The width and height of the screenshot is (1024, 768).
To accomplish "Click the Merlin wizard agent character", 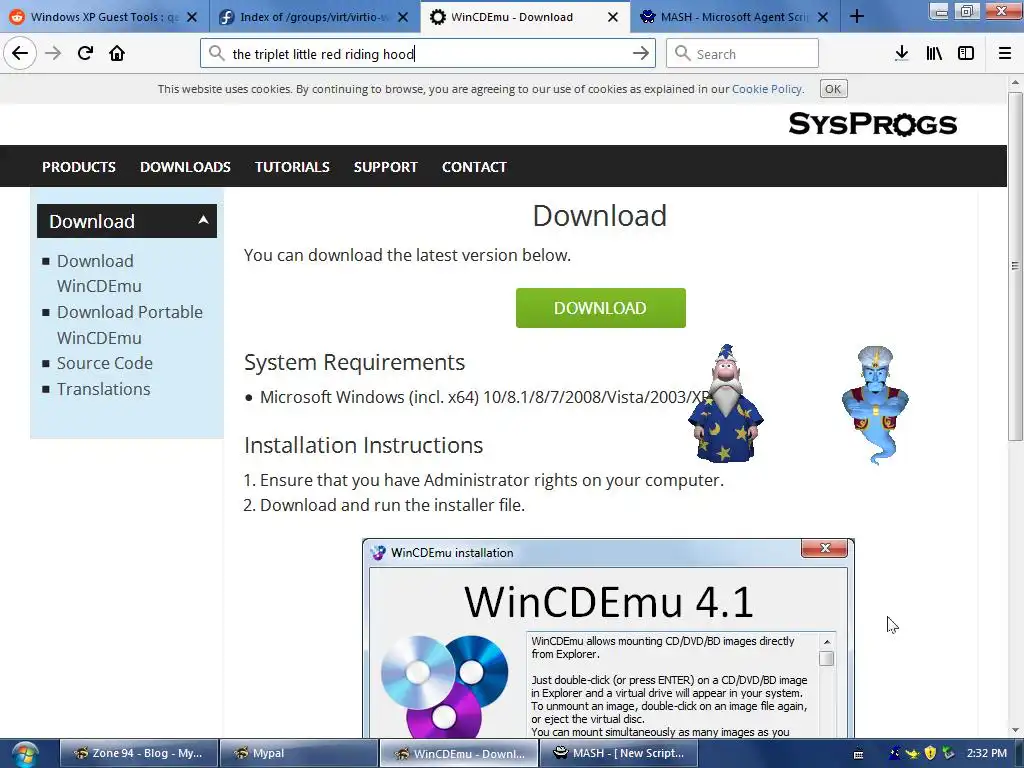I will click(726, 404).
